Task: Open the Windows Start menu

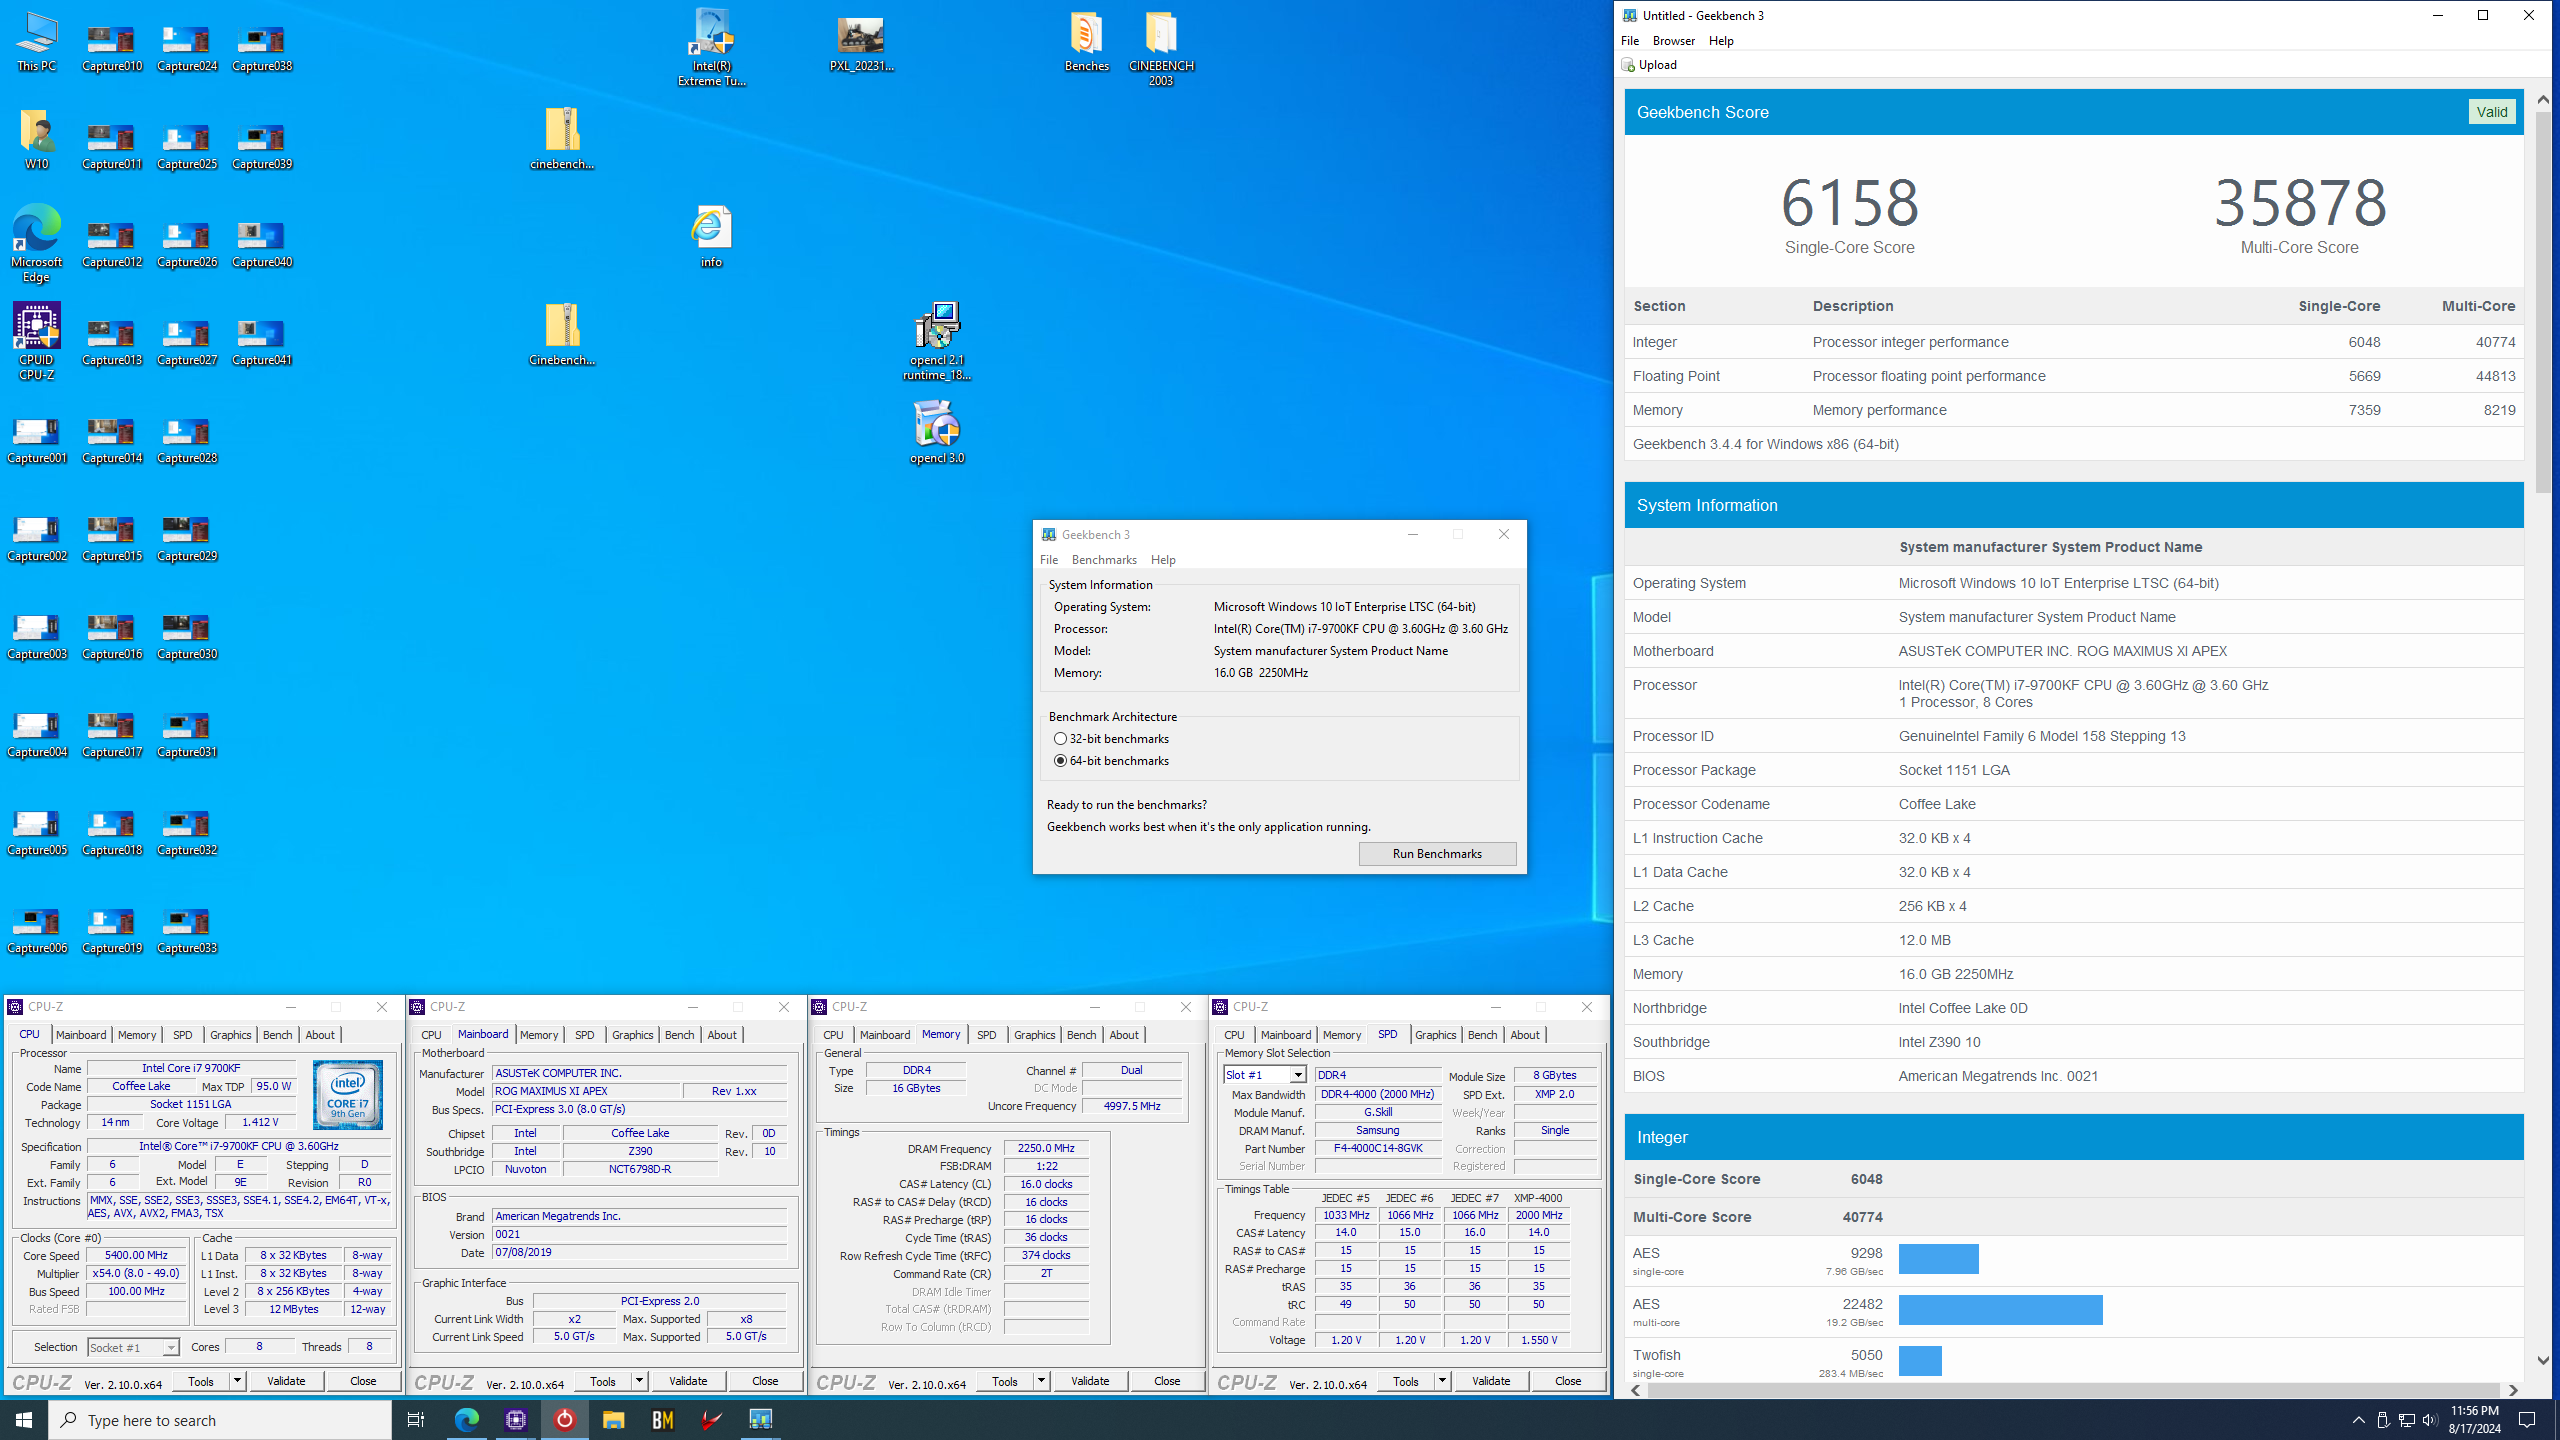Action: pyautogui.click(x=24, y=1420)
